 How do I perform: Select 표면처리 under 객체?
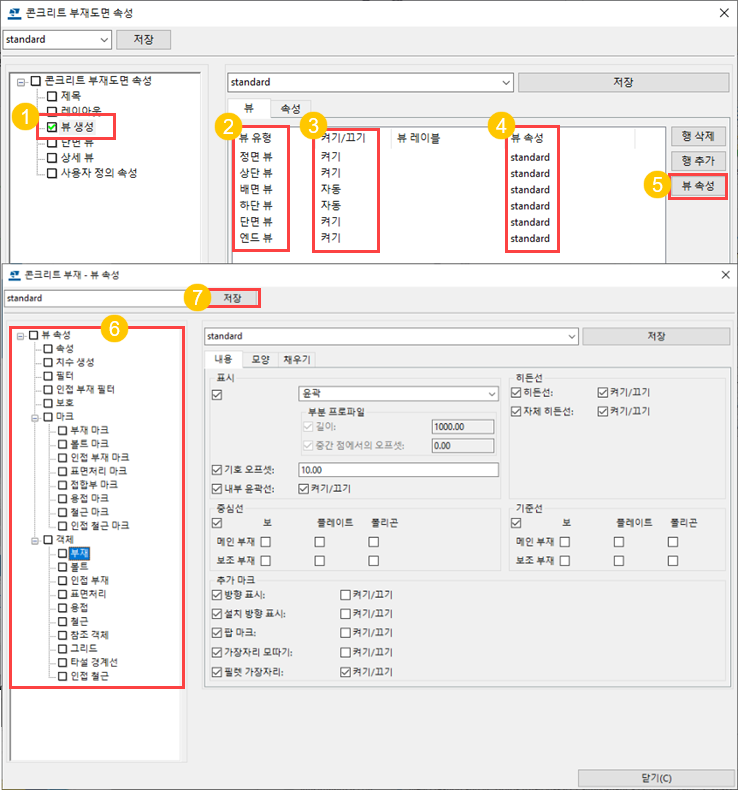88,594
